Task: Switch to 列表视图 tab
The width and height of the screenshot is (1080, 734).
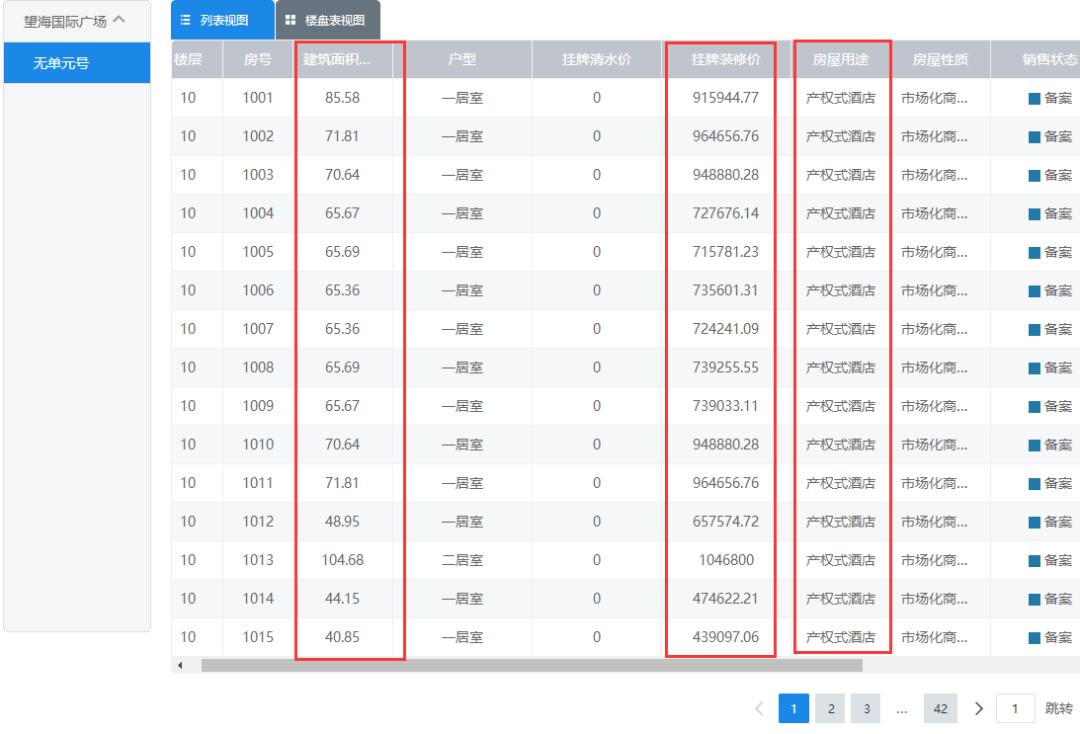Action: pyautogui.click(x=222, y=20)
